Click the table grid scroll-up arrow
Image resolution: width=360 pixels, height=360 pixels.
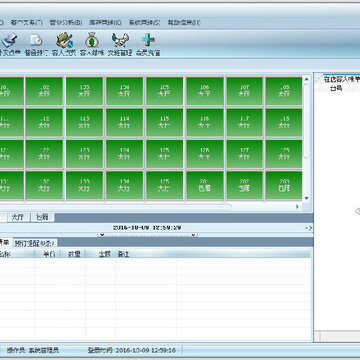307,79
